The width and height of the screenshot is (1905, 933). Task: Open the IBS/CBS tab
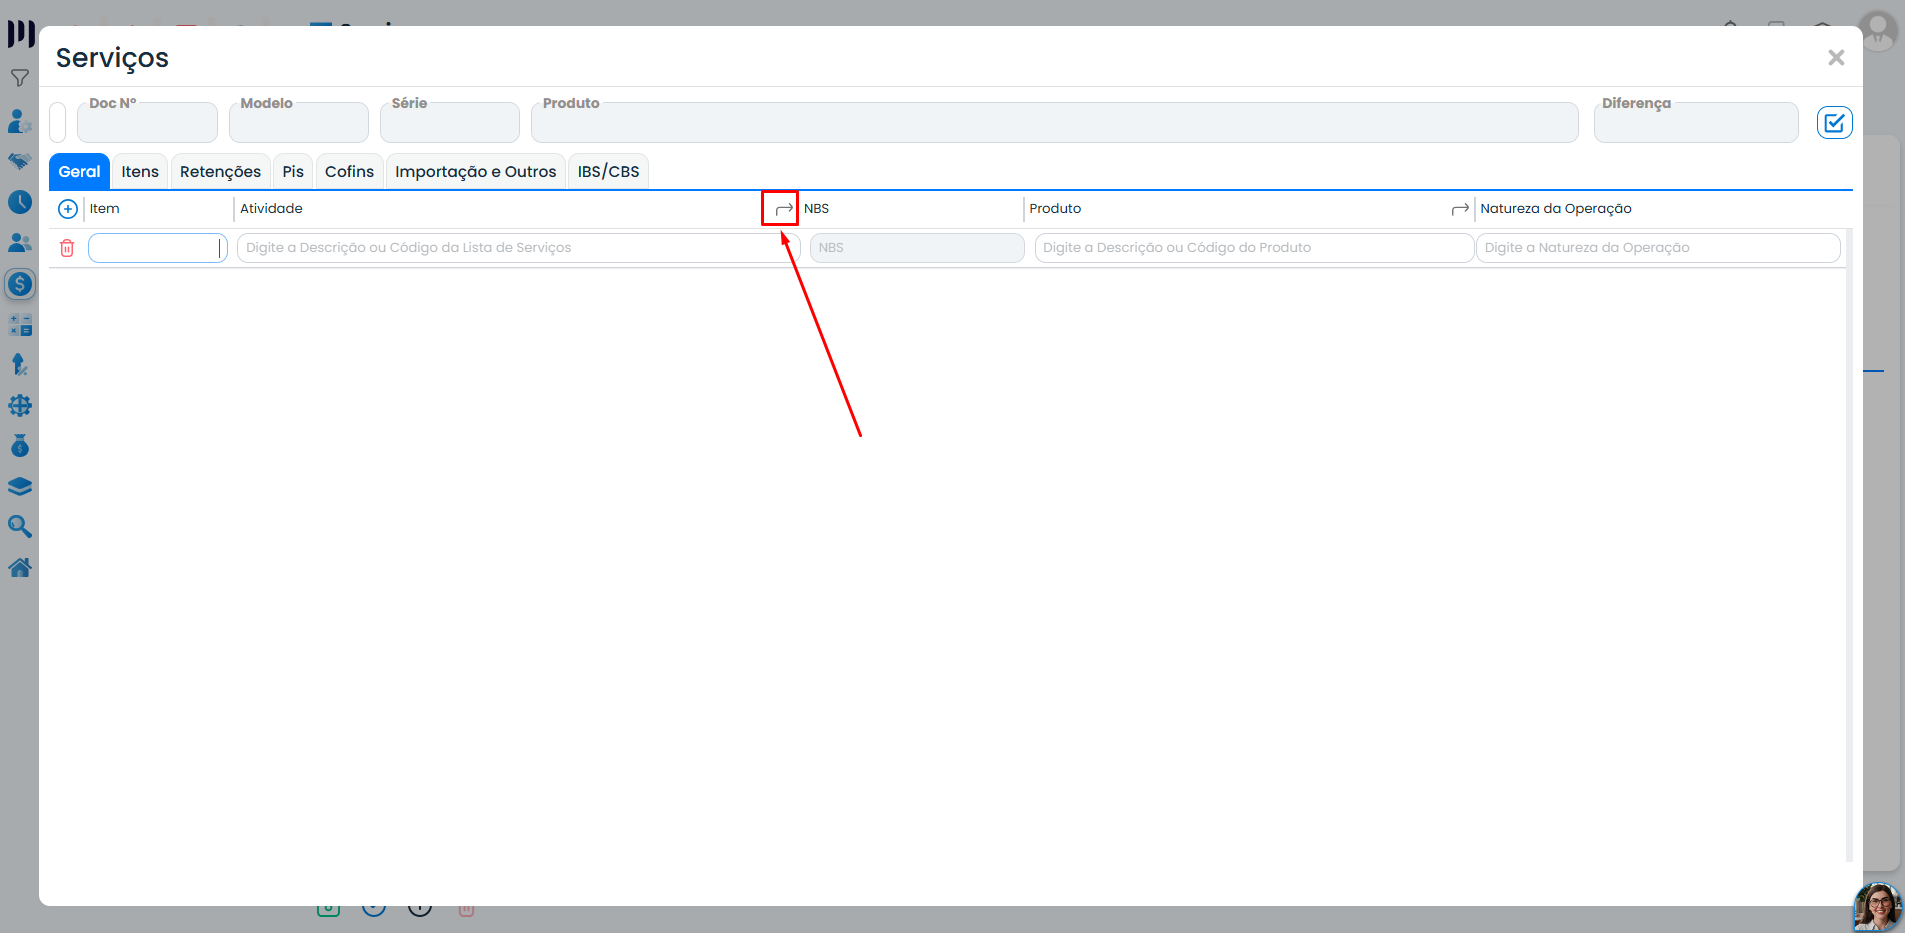pos(608,172)
